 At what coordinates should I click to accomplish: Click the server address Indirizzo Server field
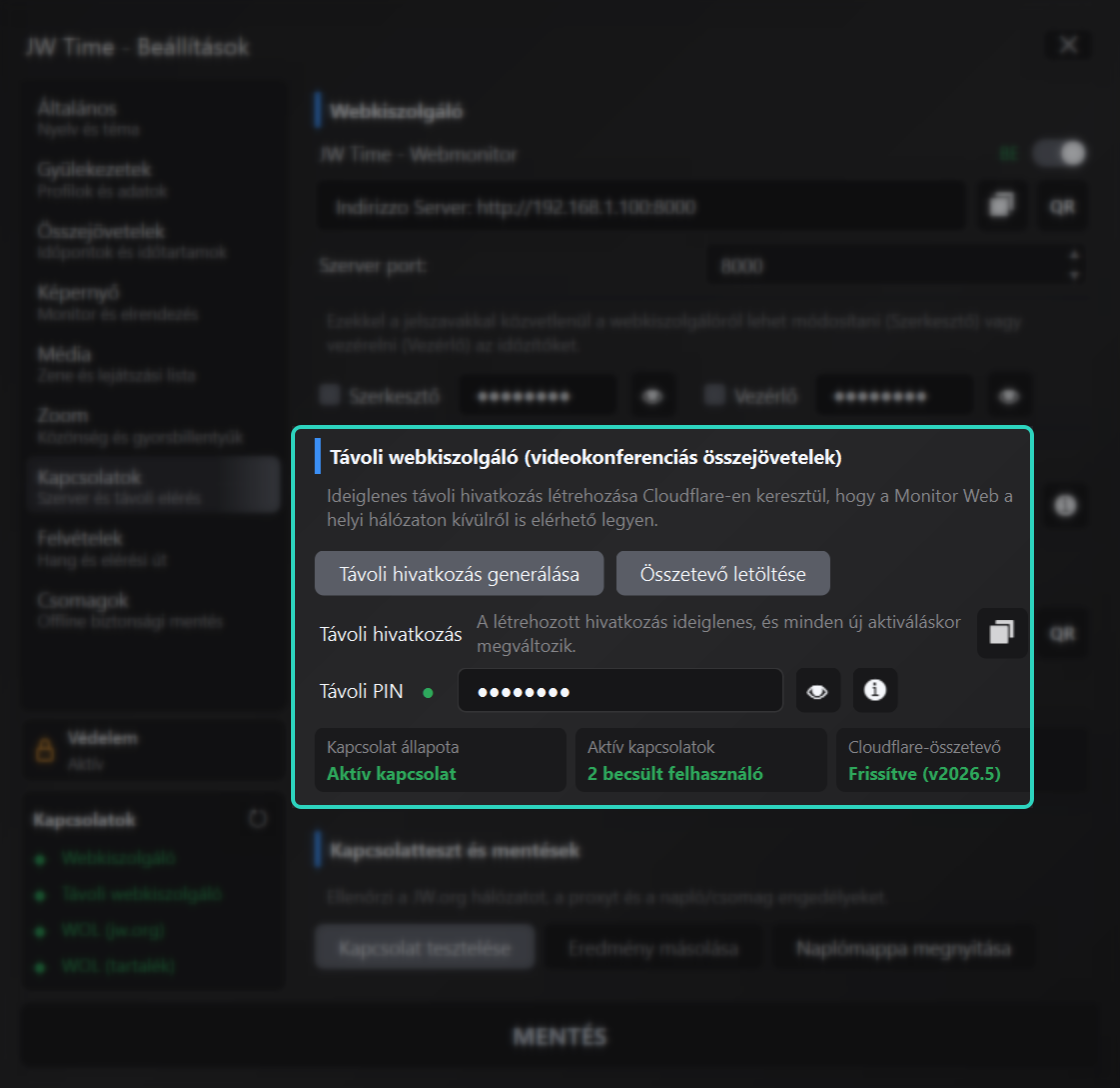click(x=641, y=206)
